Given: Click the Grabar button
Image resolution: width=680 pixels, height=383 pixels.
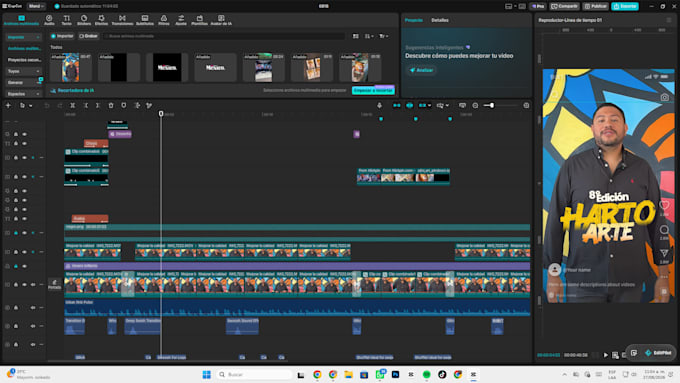Looking at the screenshot, I should (88, 36).
